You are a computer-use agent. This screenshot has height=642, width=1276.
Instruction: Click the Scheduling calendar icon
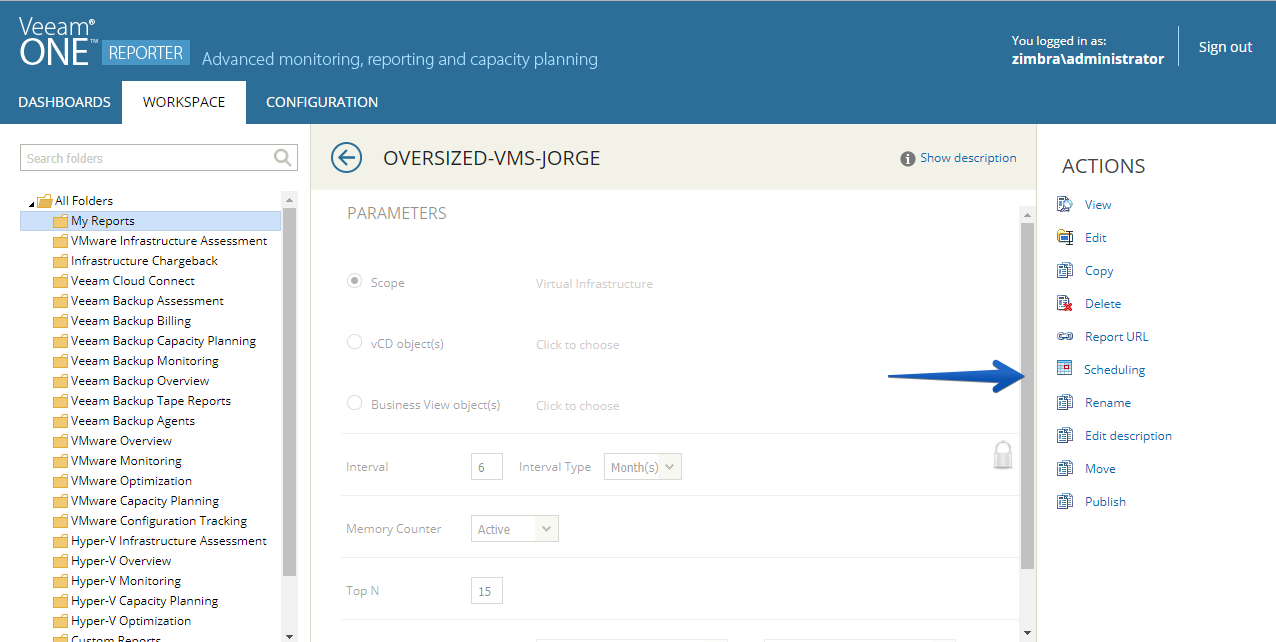[x=1065, y=369]
